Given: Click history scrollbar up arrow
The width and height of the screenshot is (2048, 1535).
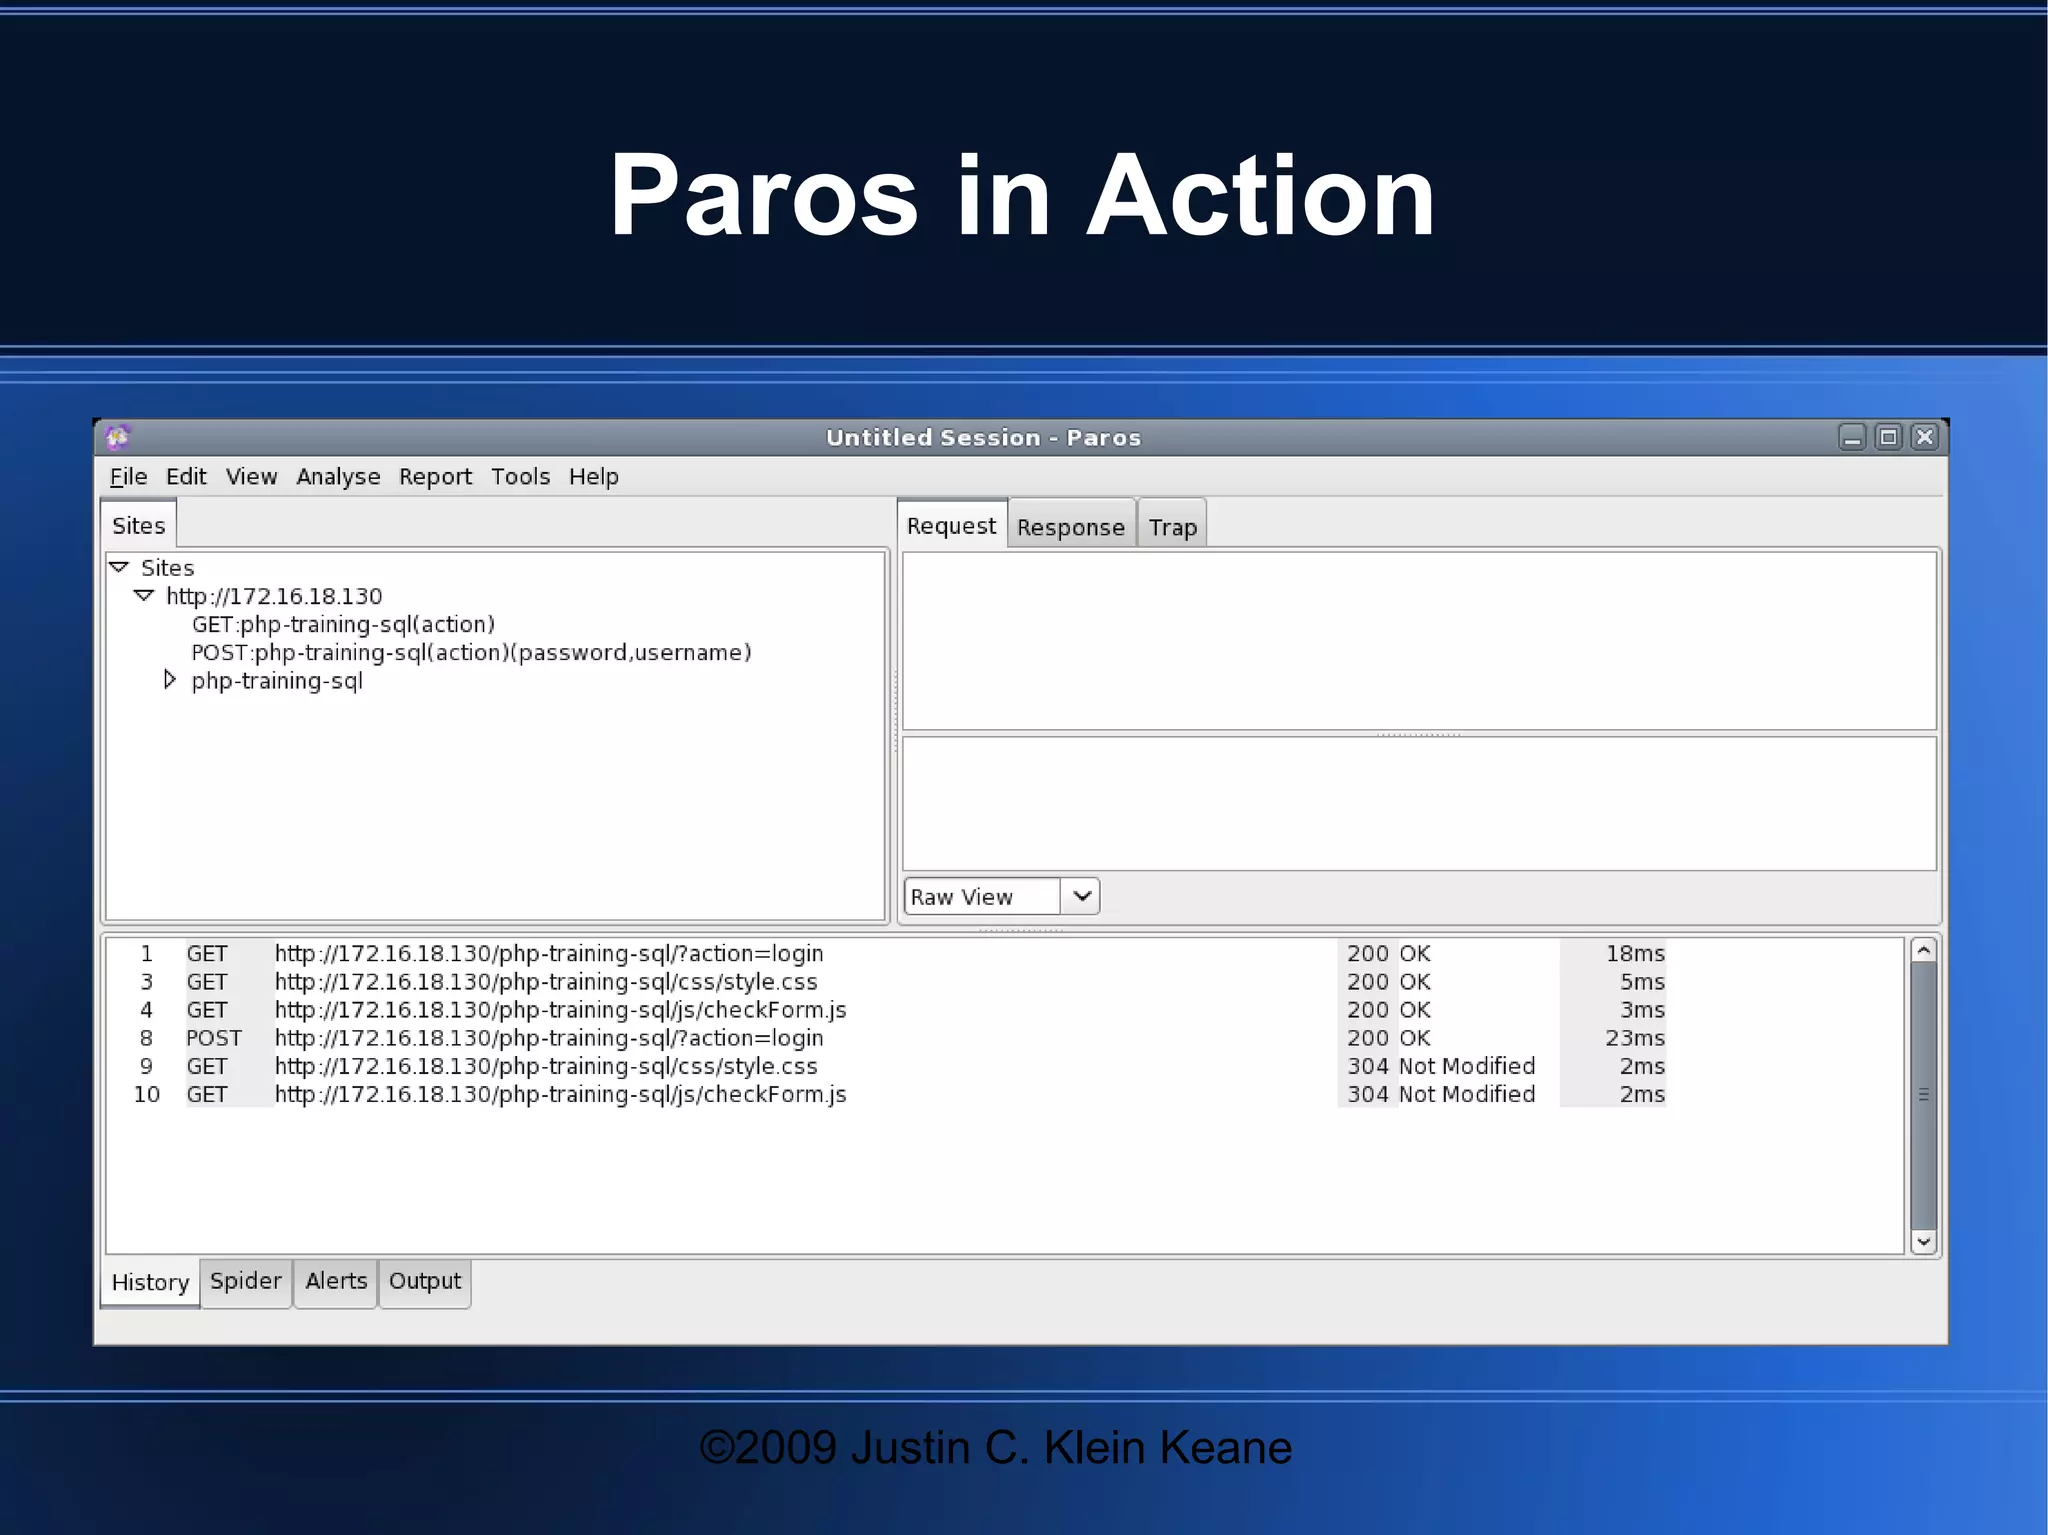Looking at the screenshot, I should [x=1923, y=950].
